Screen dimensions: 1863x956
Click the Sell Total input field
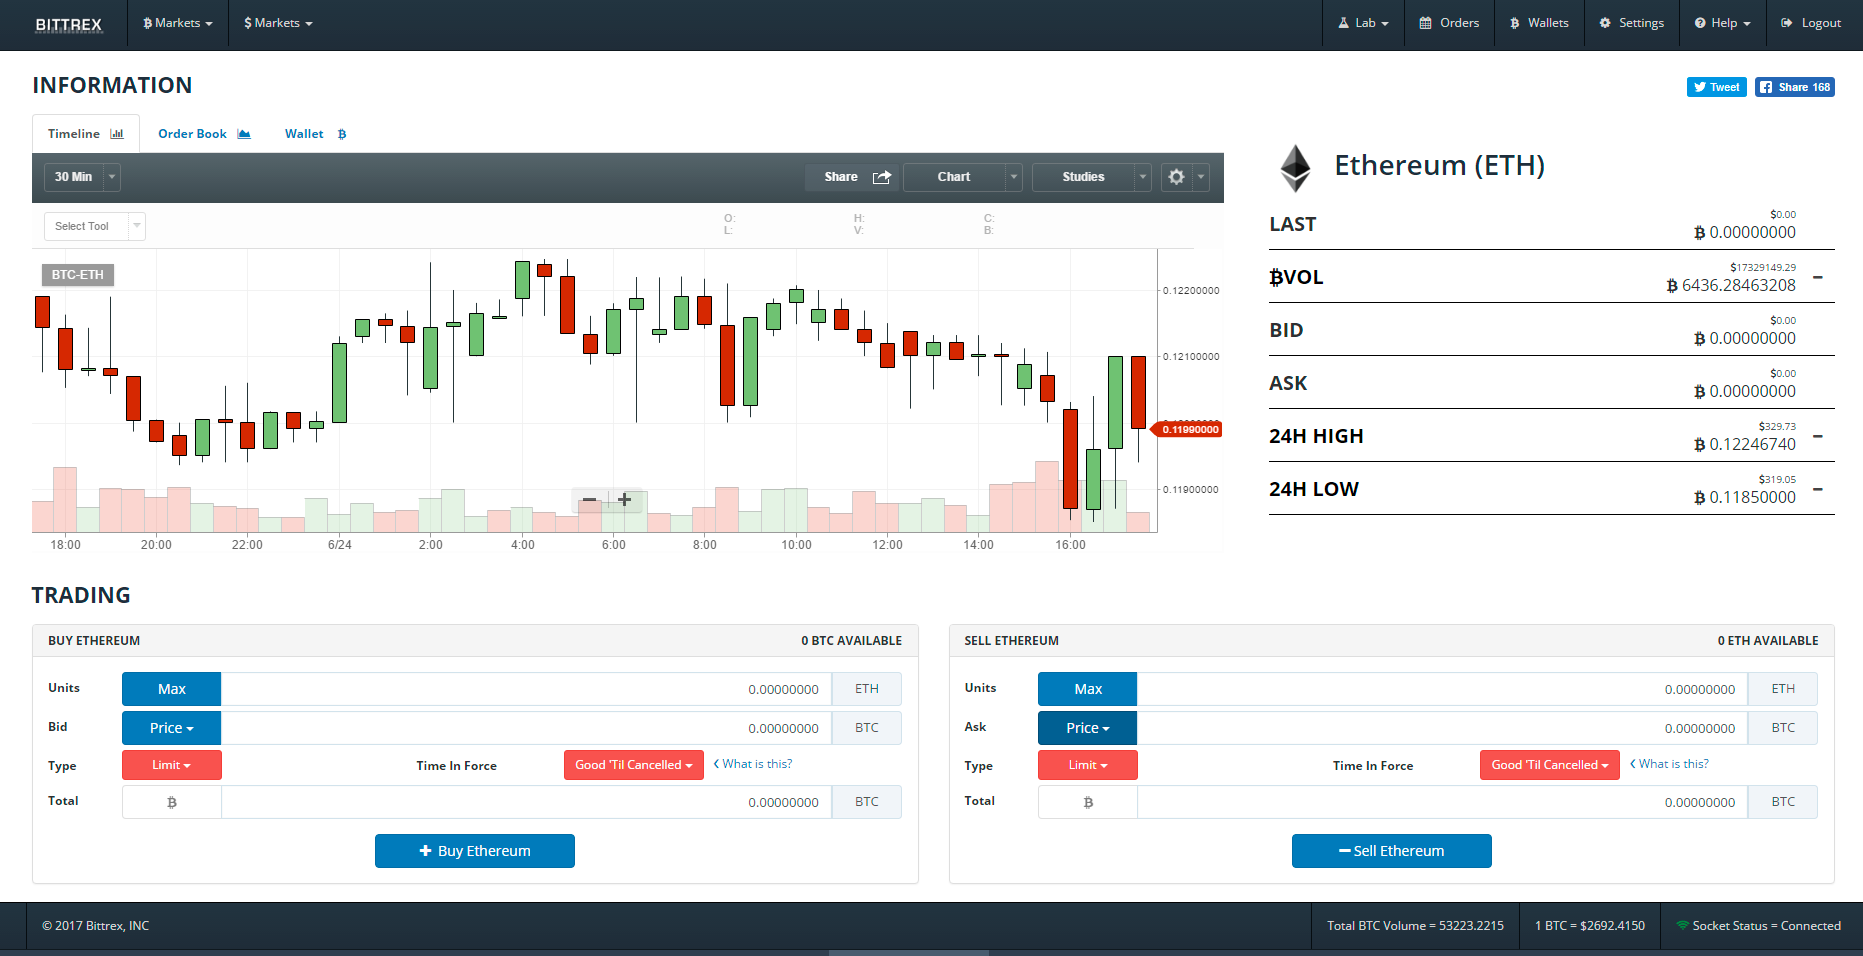point(1443,802)
